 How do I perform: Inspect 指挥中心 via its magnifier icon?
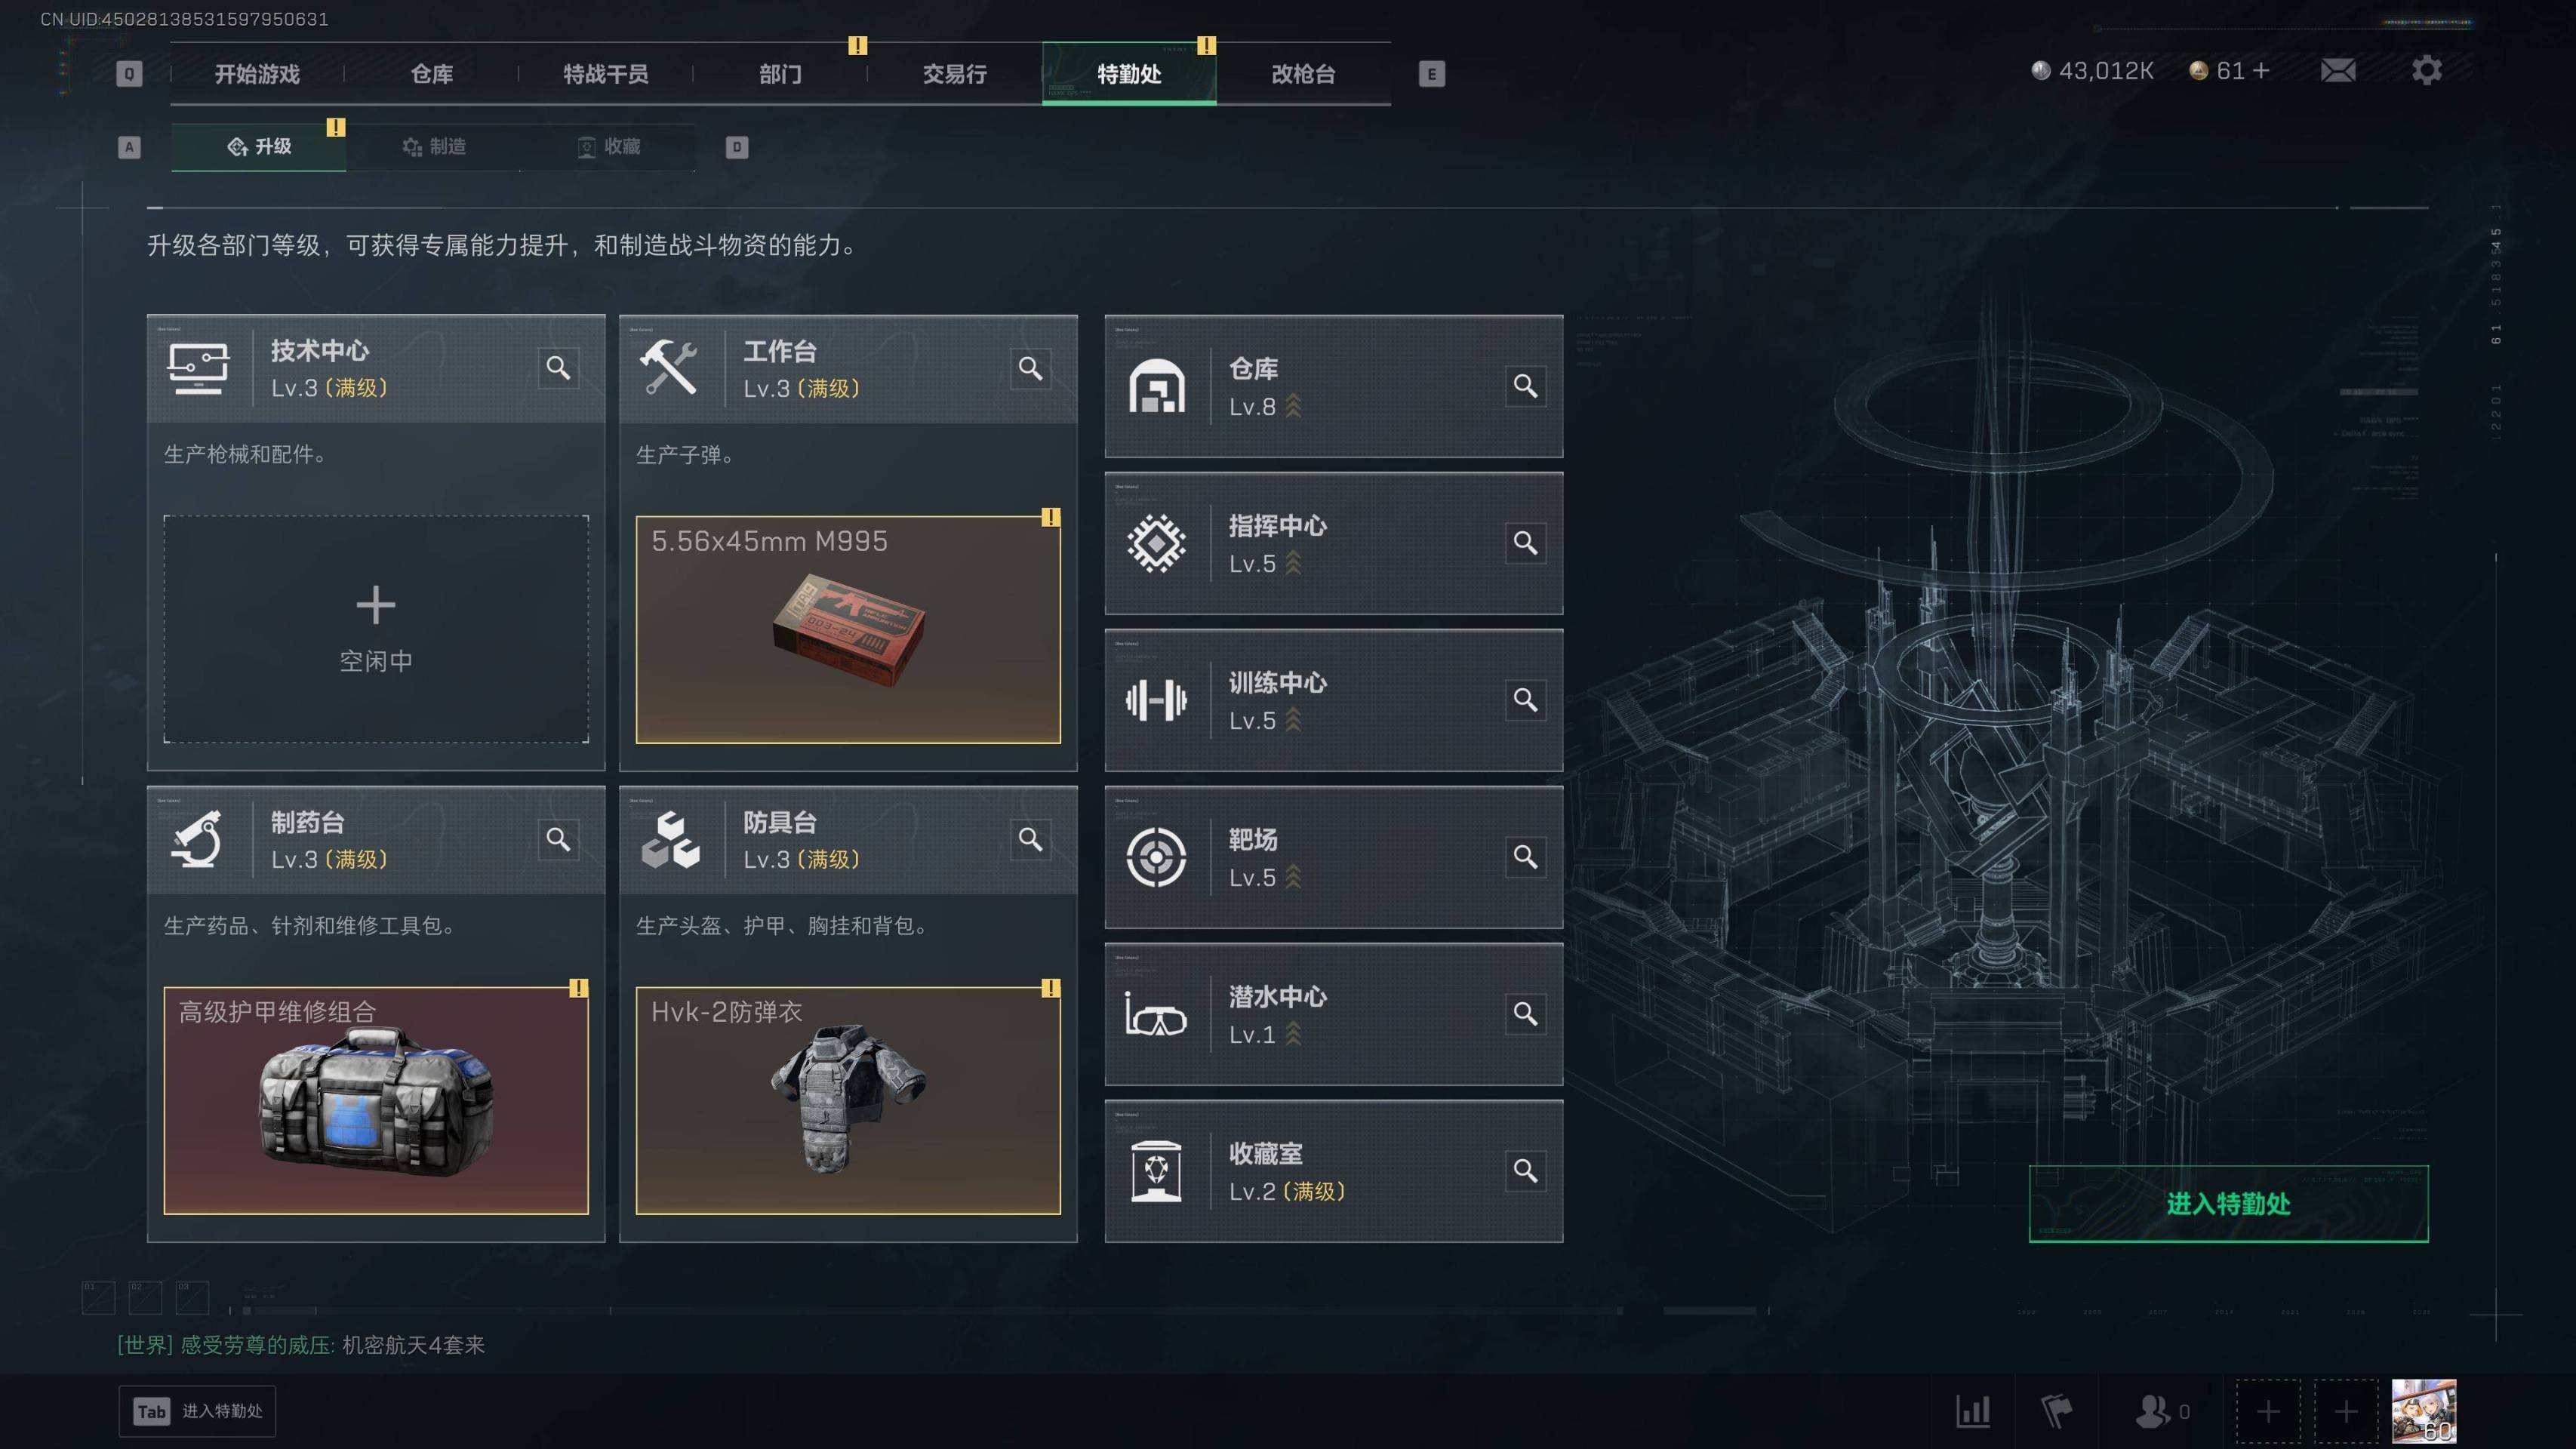coord(1525,543)
